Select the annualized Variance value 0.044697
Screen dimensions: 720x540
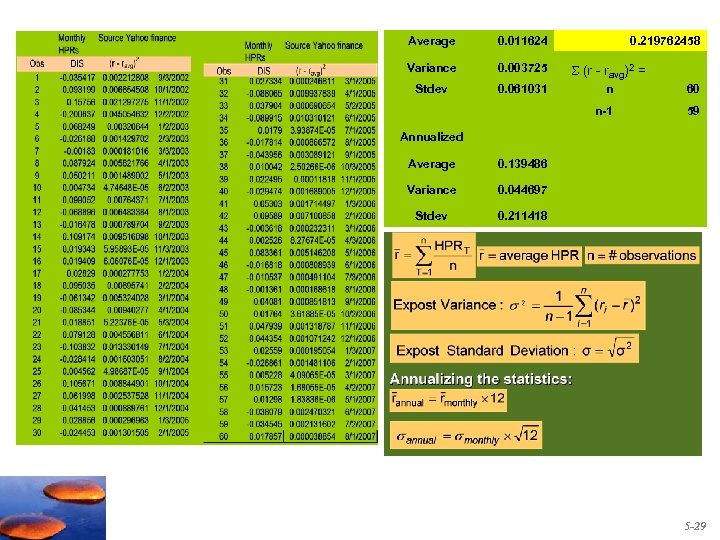pos(522,190)
